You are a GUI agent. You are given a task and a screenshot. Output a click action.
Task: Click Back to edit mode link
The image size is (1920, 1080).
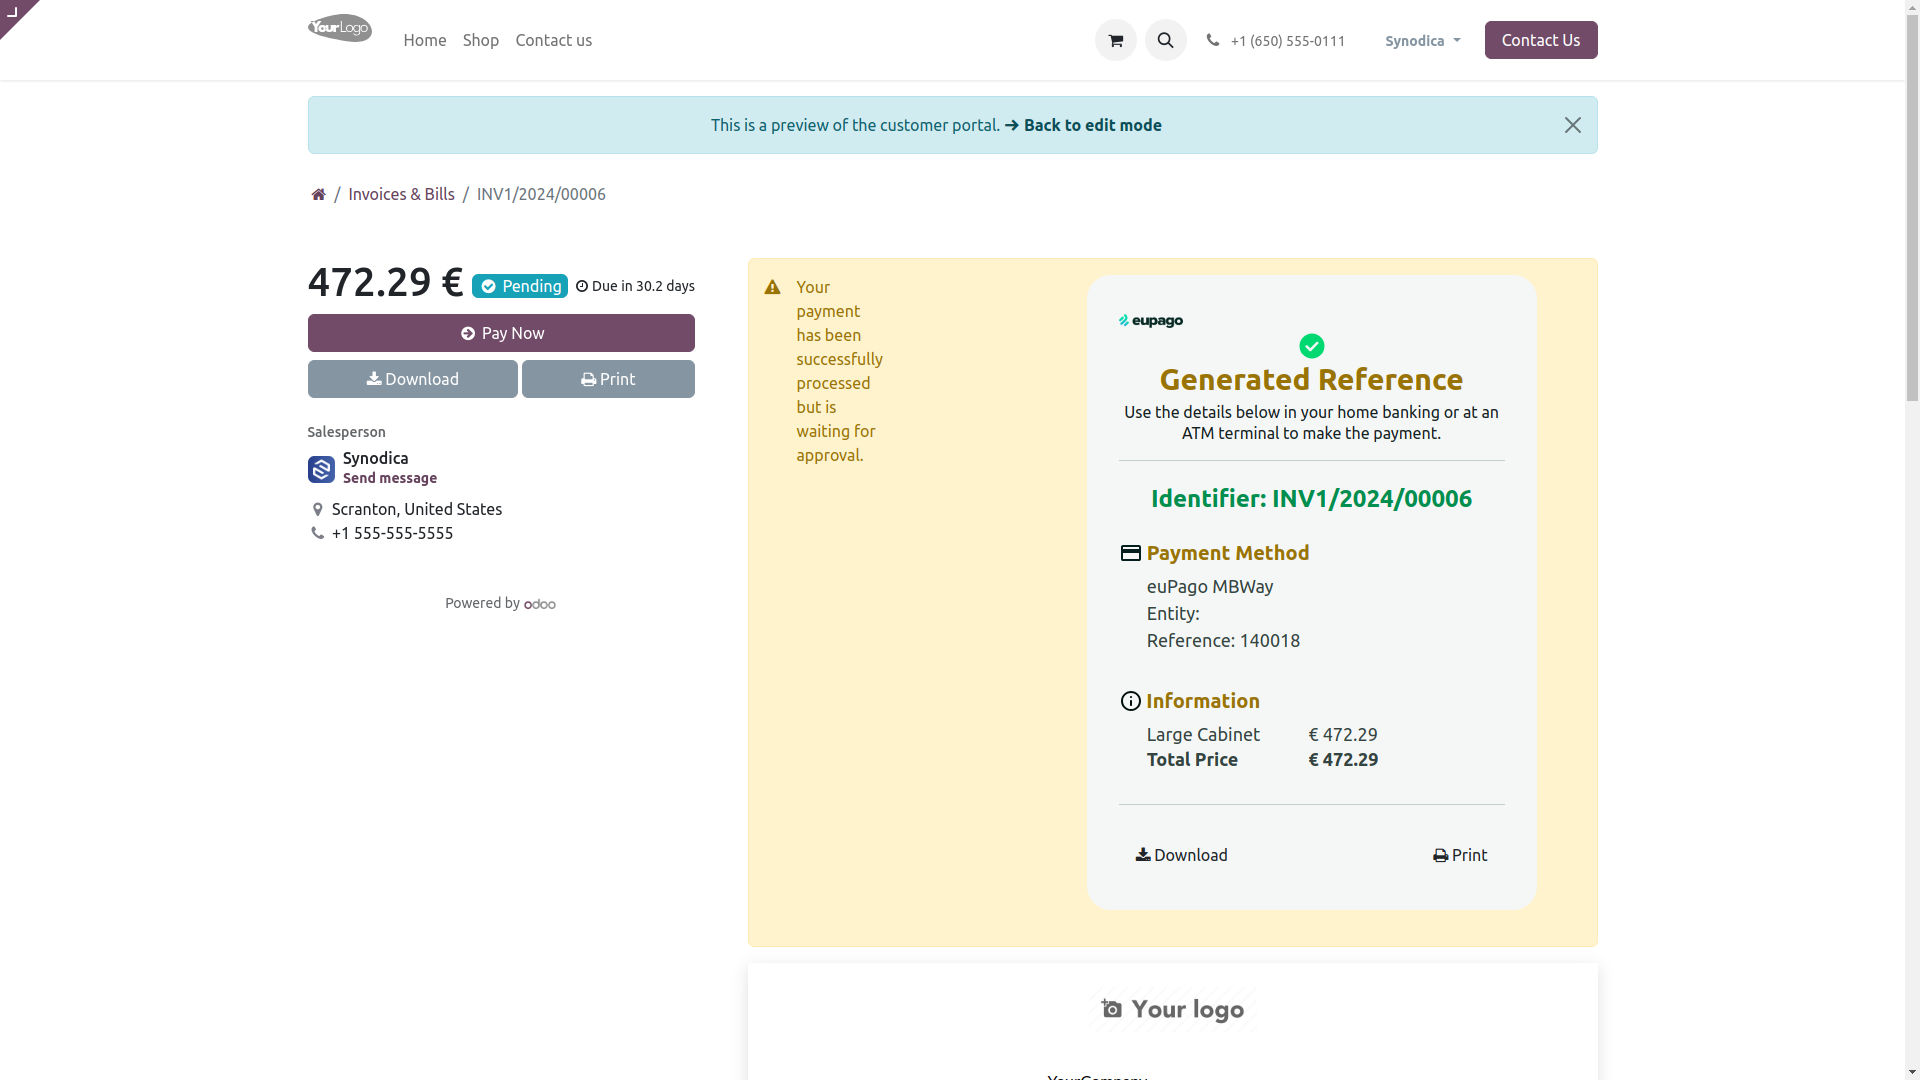(x=1083, y=125)
